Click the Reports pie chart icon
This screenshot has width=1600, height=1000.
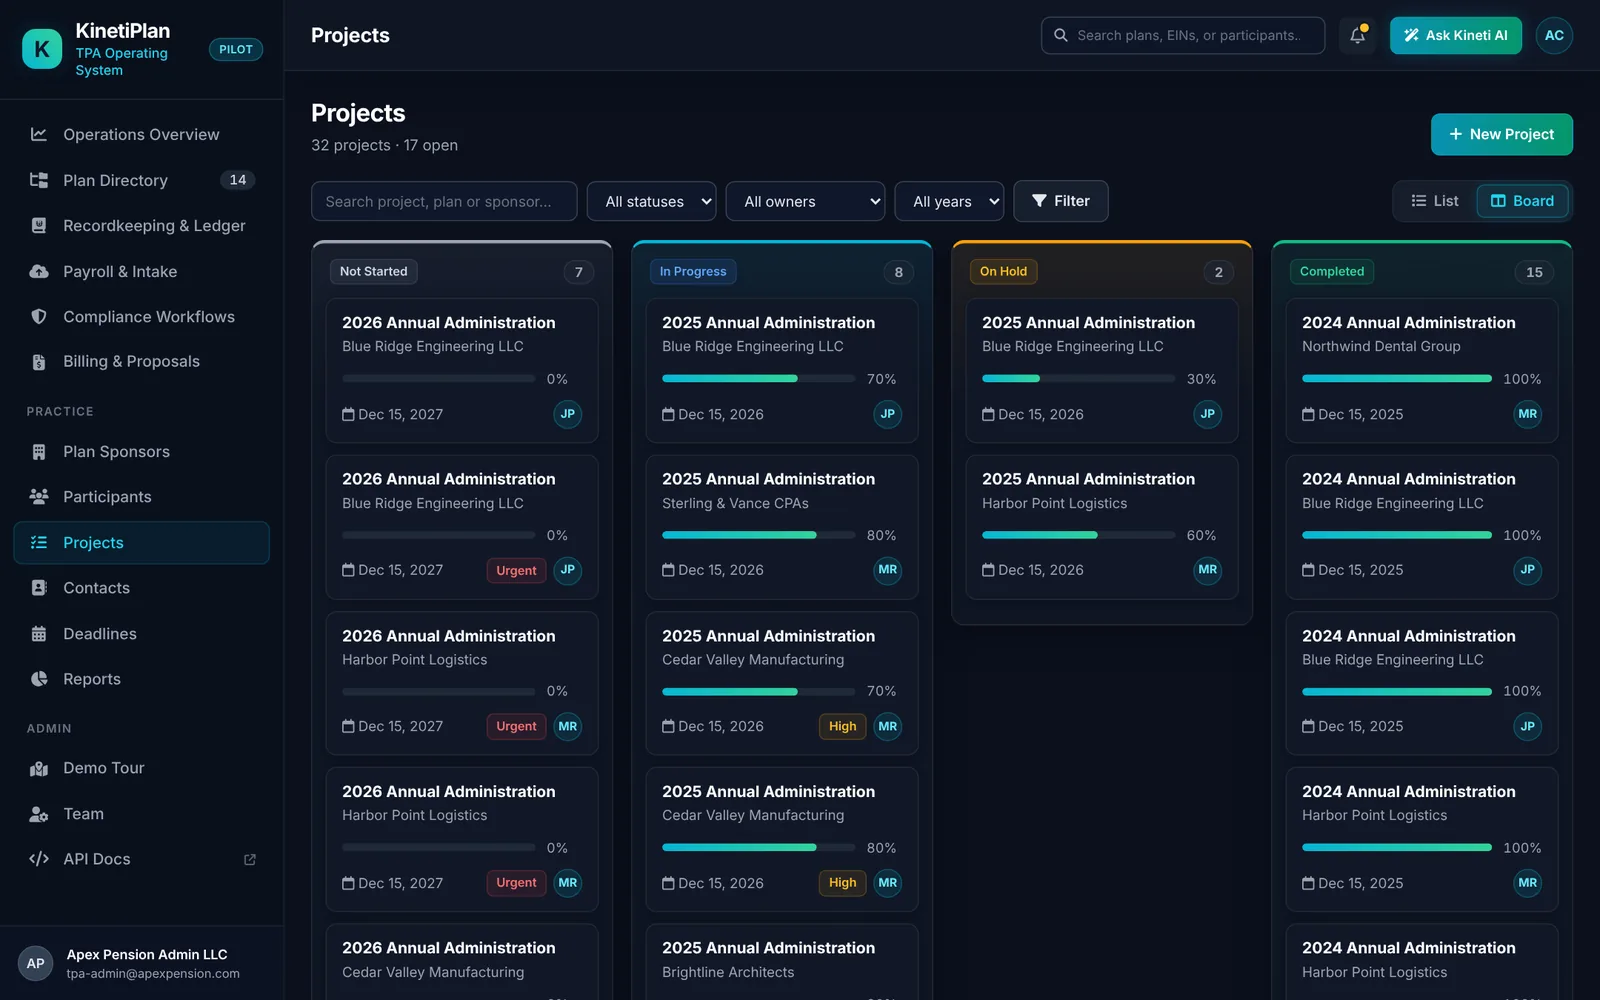39,679
